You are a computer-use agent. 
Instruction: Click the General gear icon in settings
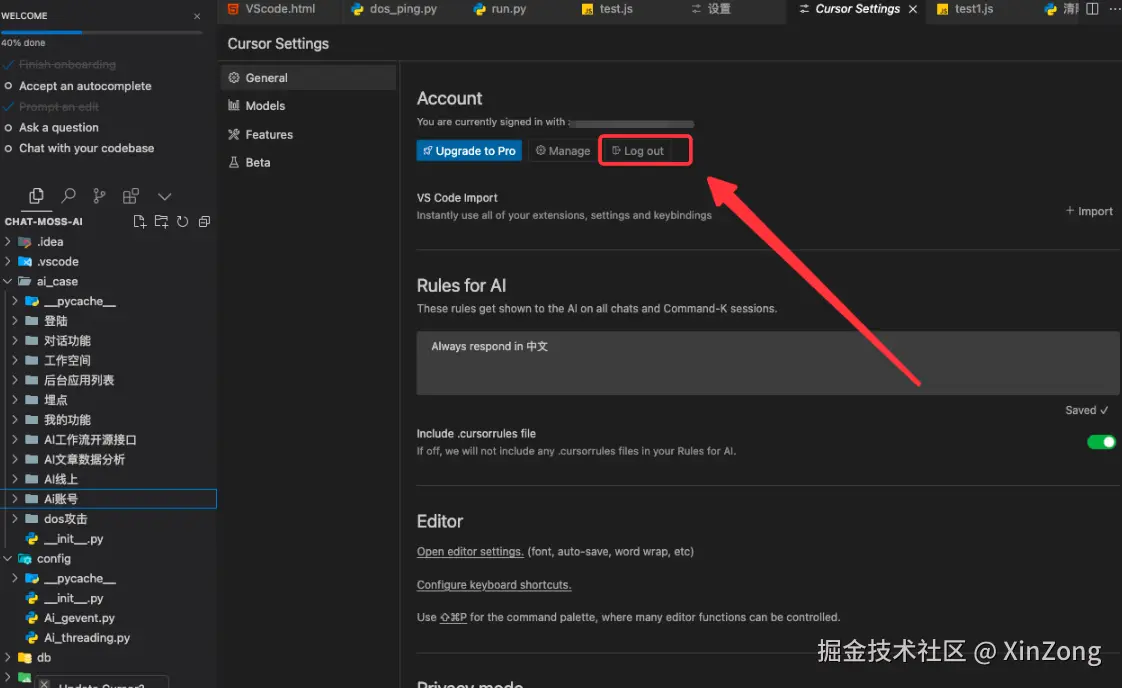pos(234,77)
